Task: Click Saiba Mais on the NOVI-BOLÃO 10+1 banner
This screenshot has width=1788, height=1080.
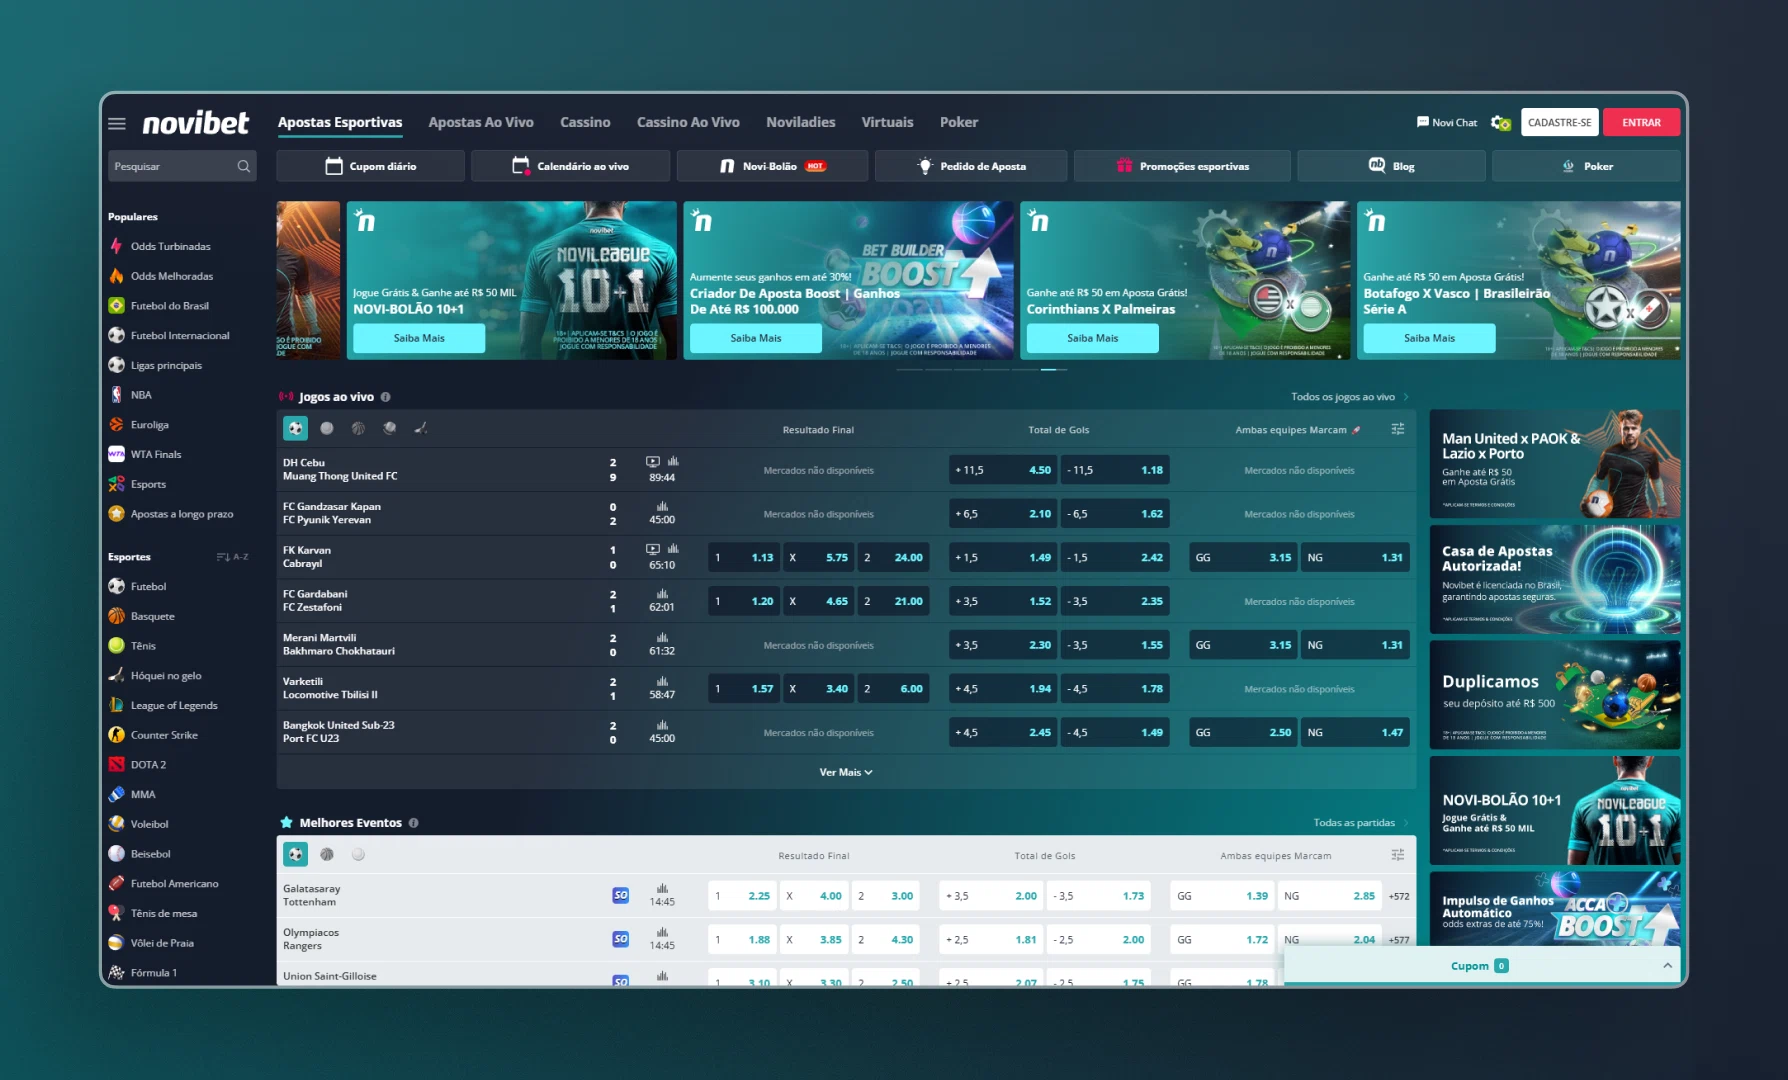Action: tap(419, 338)
